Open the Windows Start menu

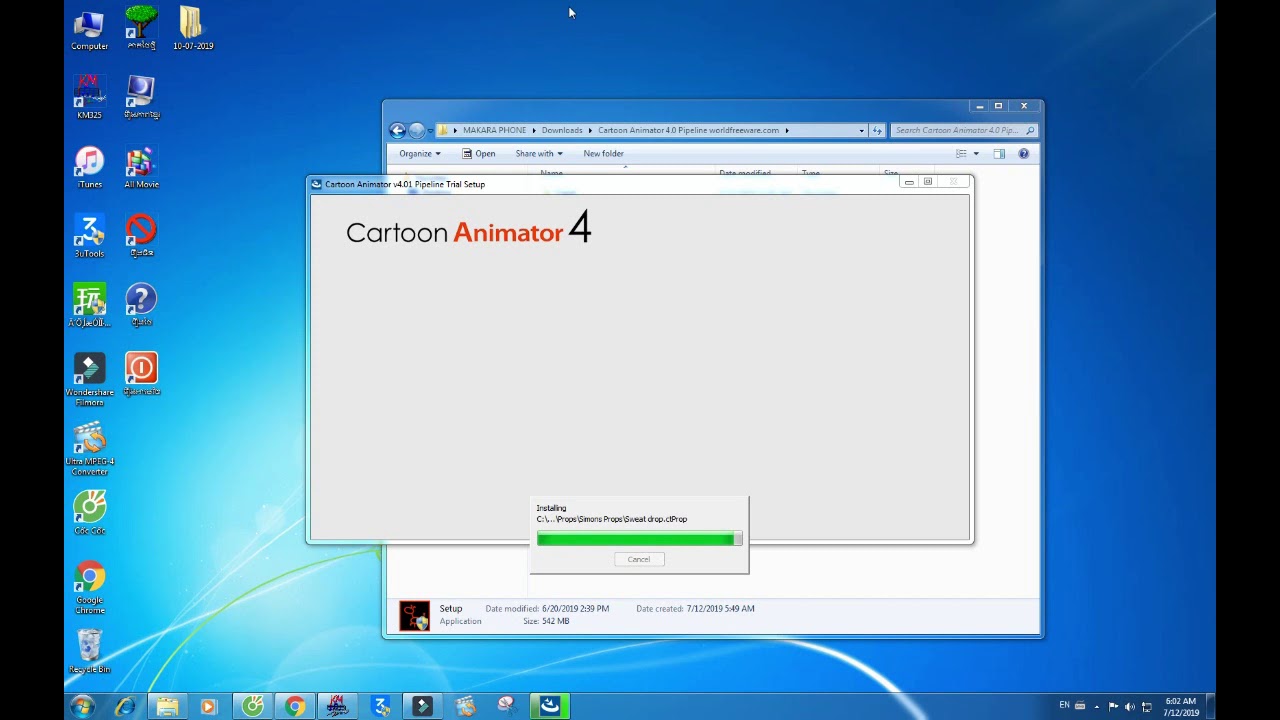coord(82,706)
